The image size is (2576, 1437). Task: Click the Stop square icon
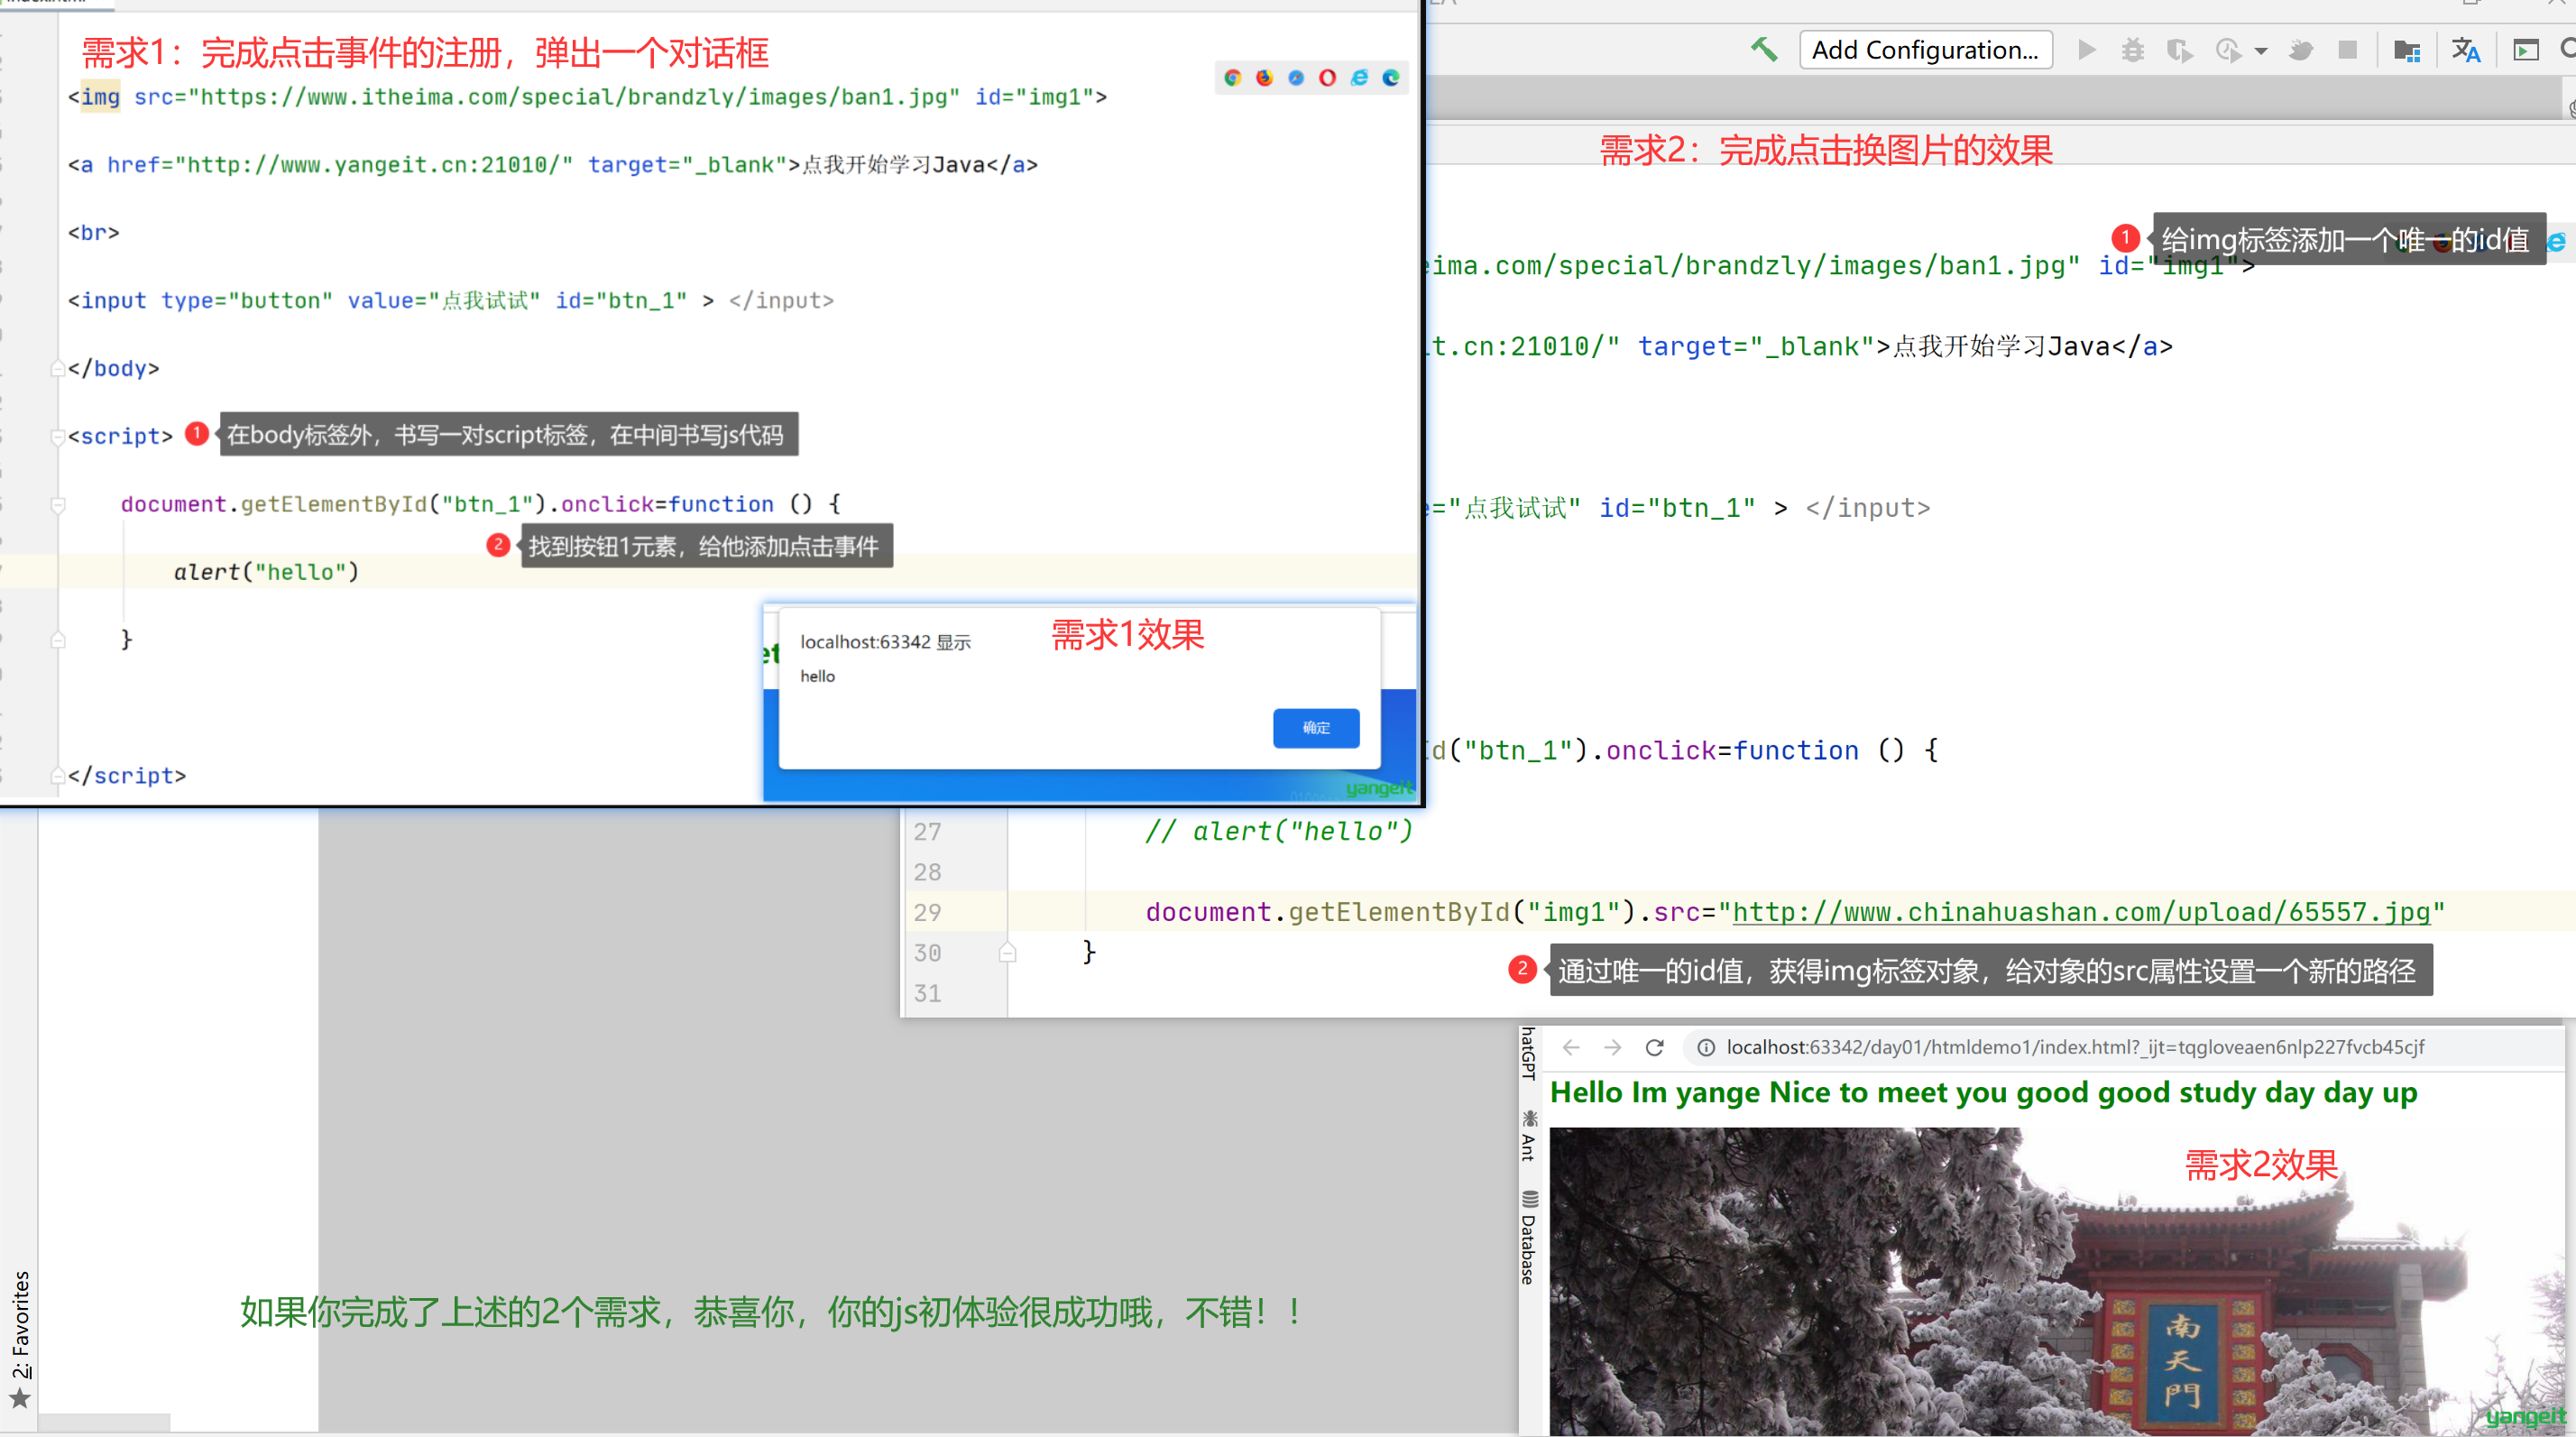(x=2348, y=50)
